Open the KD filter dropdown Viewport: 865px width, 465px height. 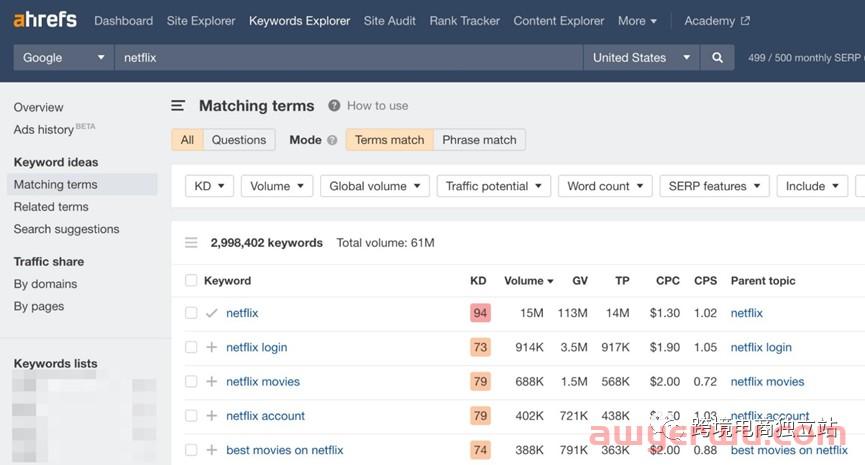[x=209, y=186]
